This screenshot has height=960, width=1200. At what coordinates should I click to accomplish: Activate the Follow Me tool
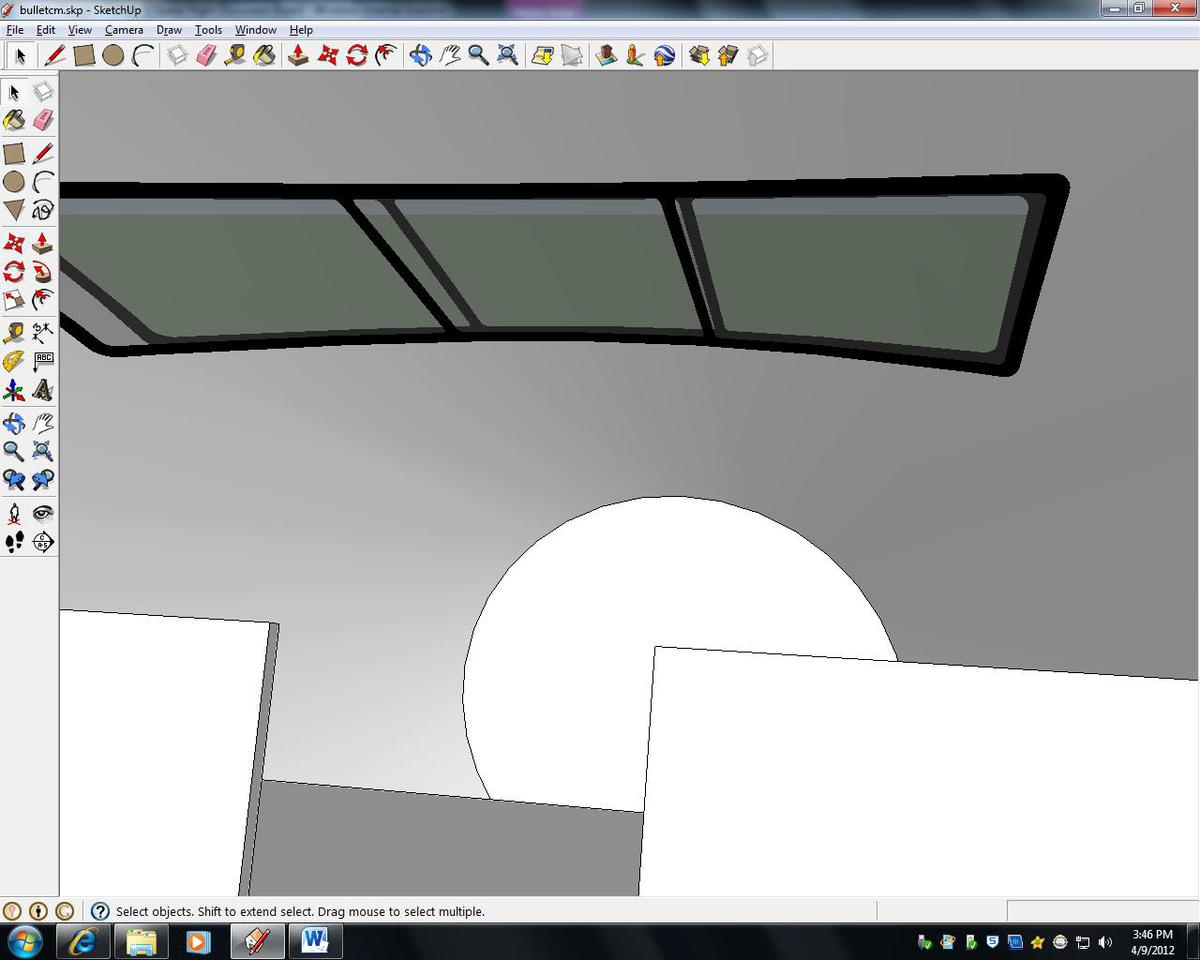[43, 272]
